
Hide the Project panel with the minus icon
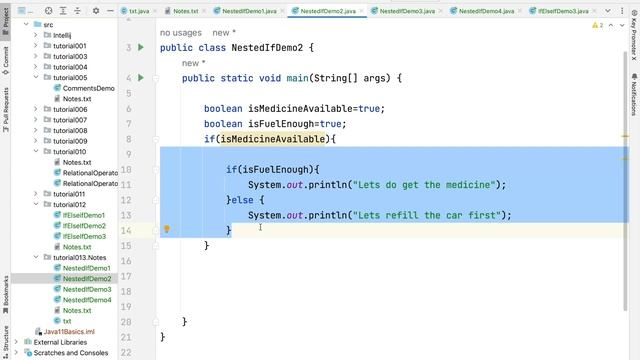pos(110,11)
